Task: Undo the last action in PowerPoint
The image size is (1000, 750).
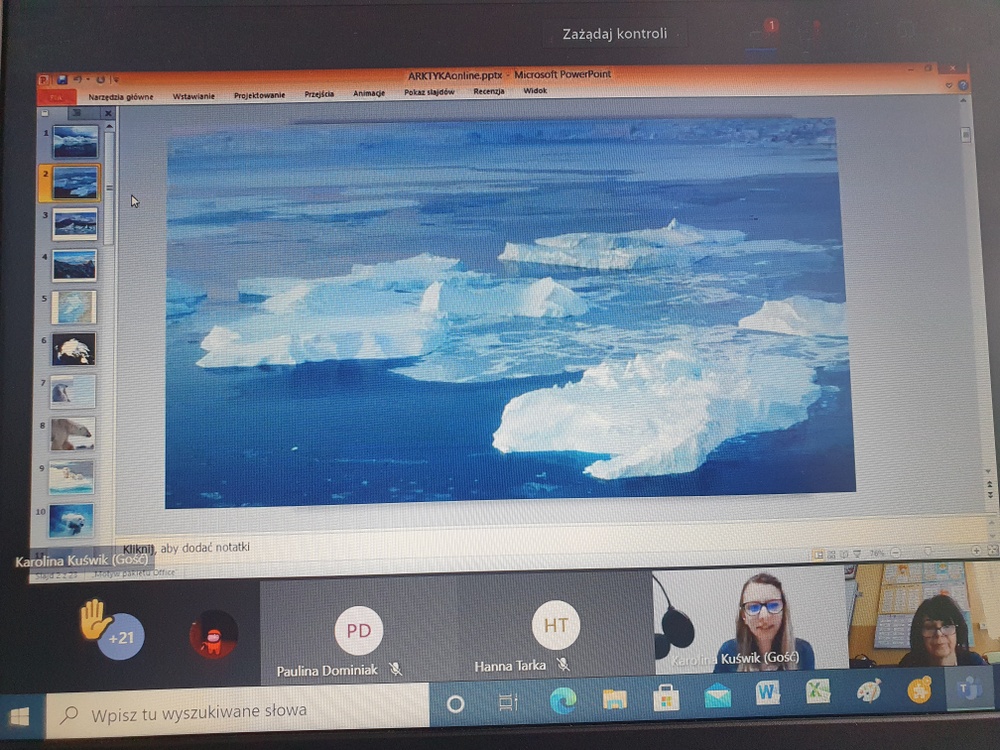Action: 78,80
